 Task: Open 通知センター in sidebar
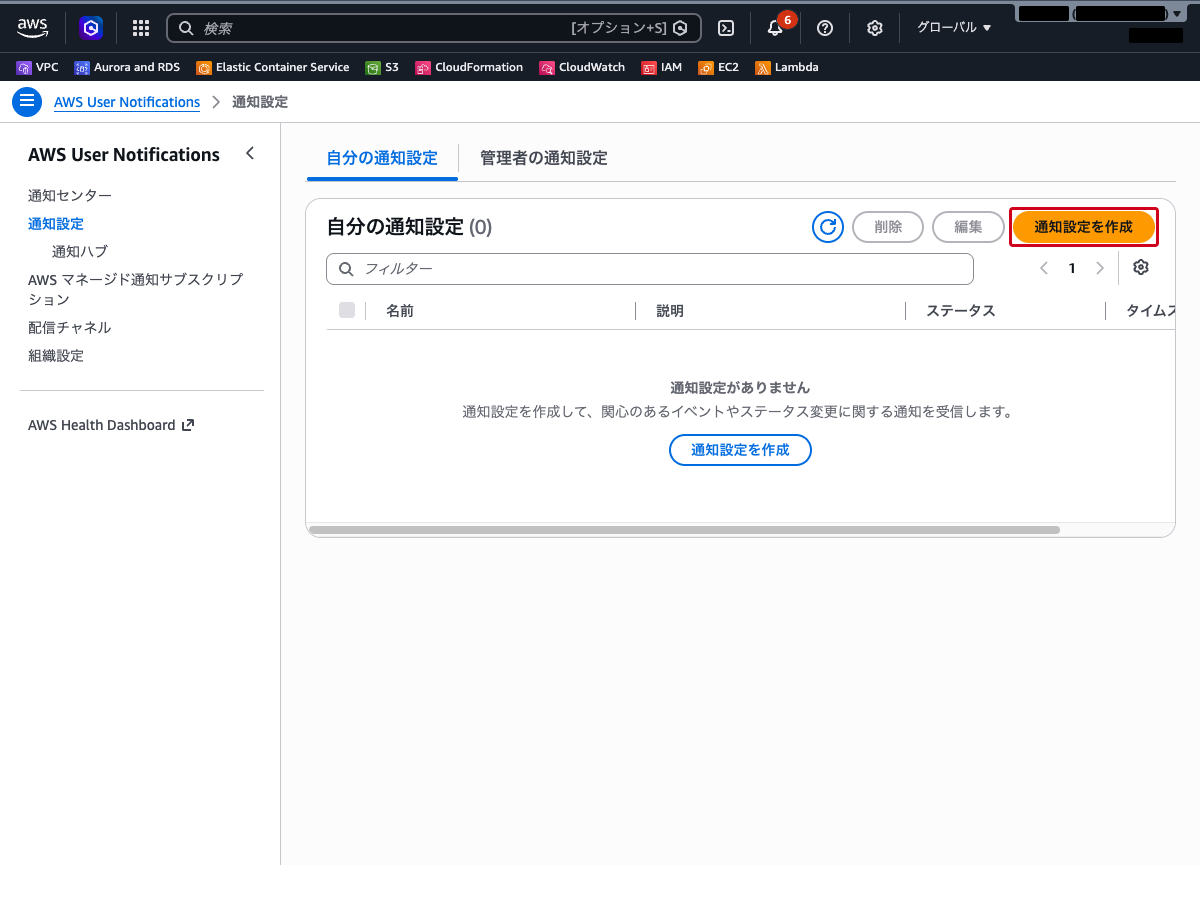coord(70,195)
